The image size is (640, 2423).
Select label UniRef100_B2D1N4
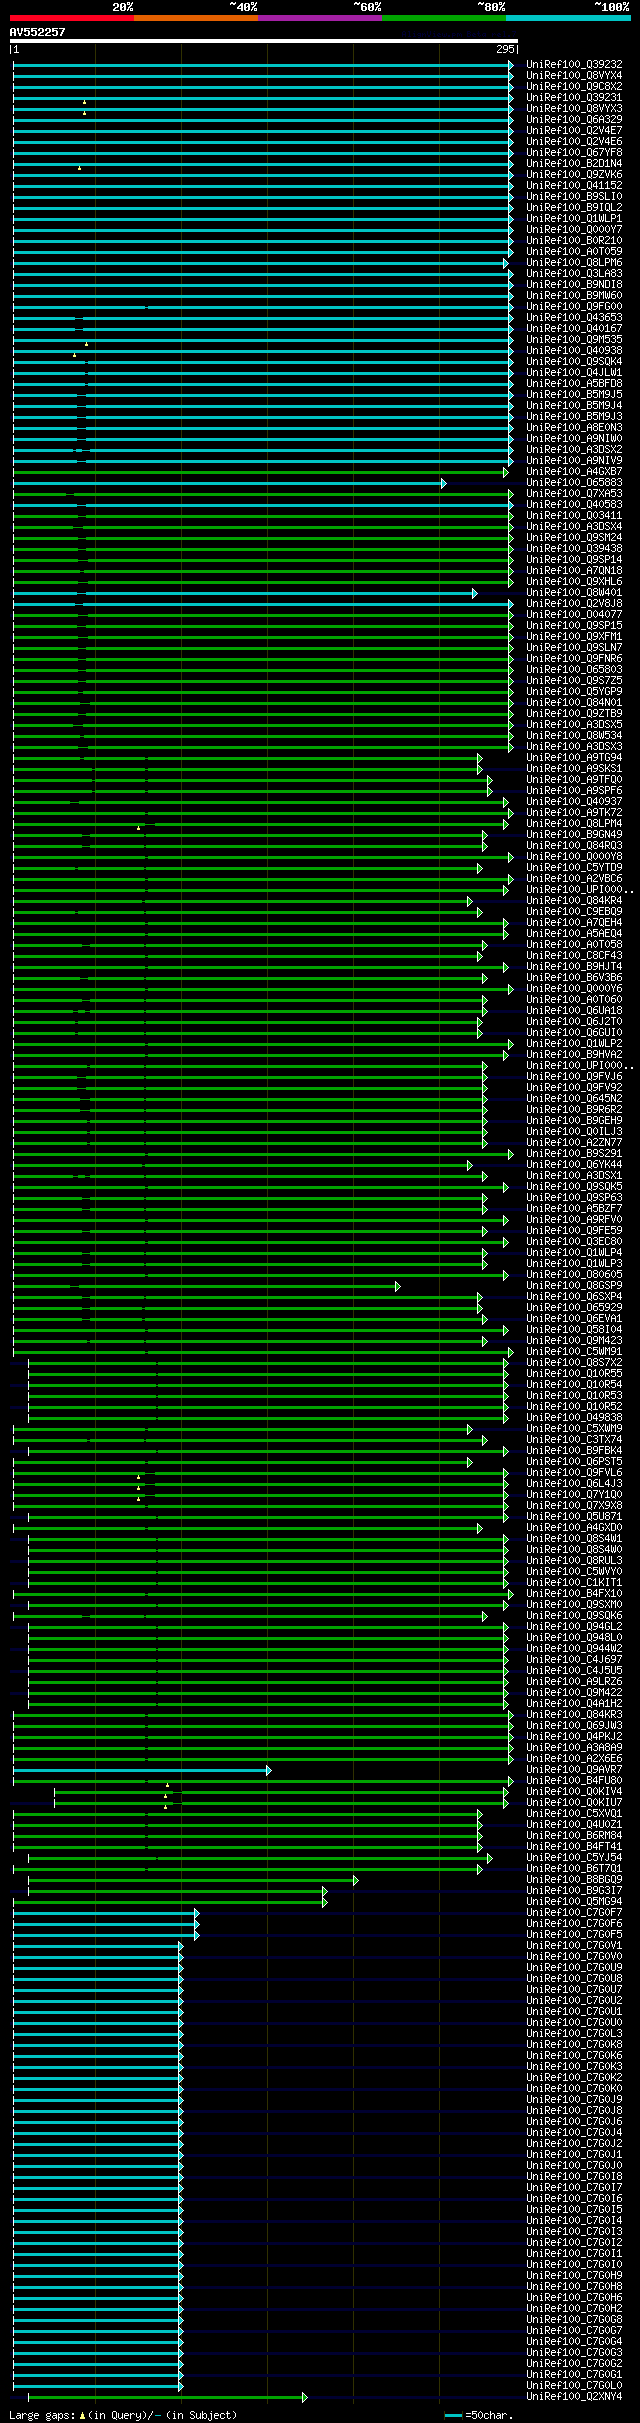[x=574, y=164]
